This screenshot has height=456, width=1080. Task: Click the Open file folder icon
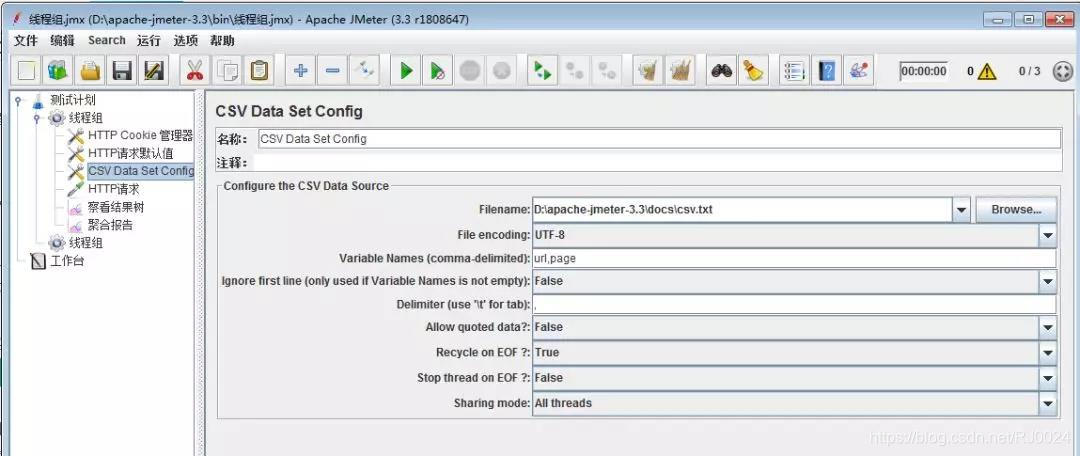(90, 71)
